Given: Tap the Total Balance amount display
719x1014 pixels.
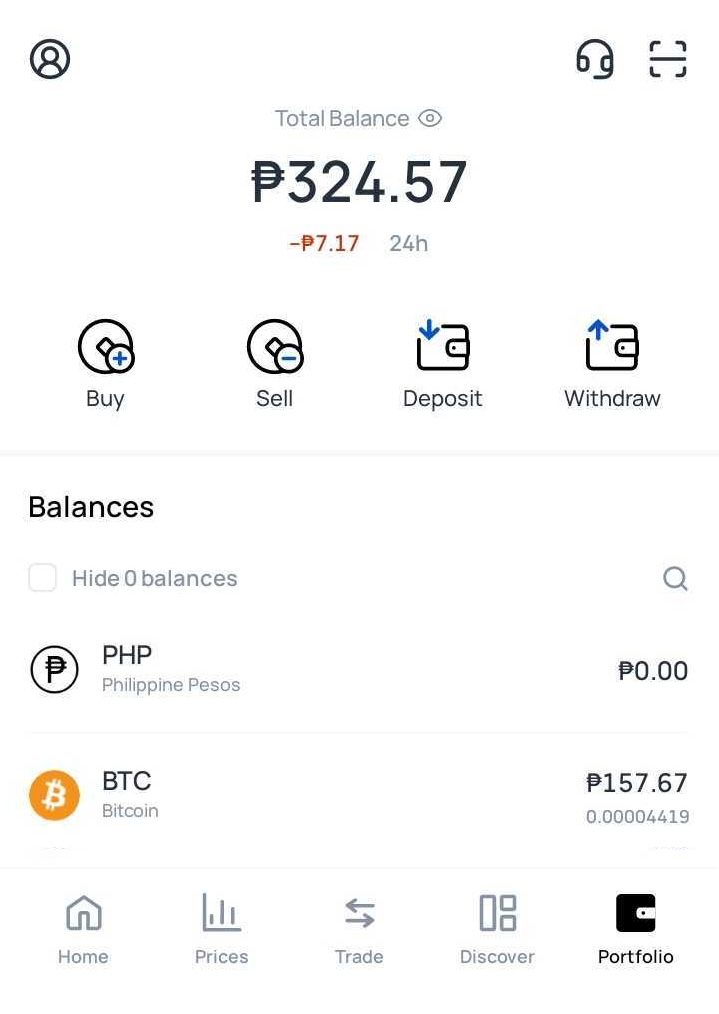Looking at the screenshot, I should (359, 181).
